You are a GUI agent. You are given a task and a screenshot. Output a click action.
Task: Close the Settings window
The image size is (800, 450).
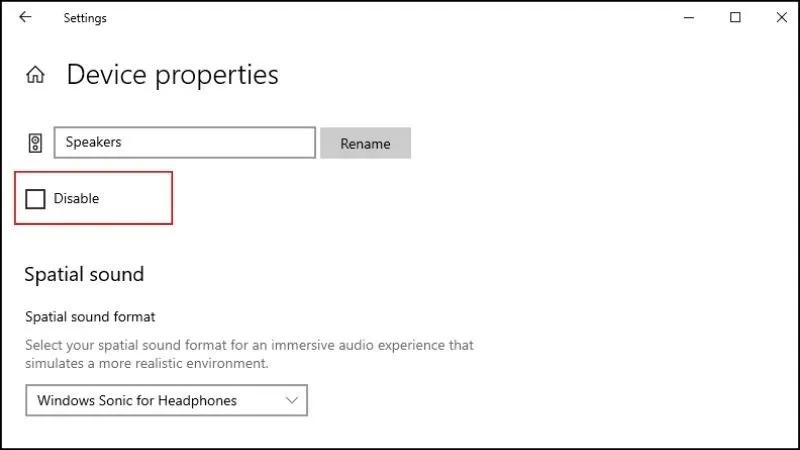[781, 17]
